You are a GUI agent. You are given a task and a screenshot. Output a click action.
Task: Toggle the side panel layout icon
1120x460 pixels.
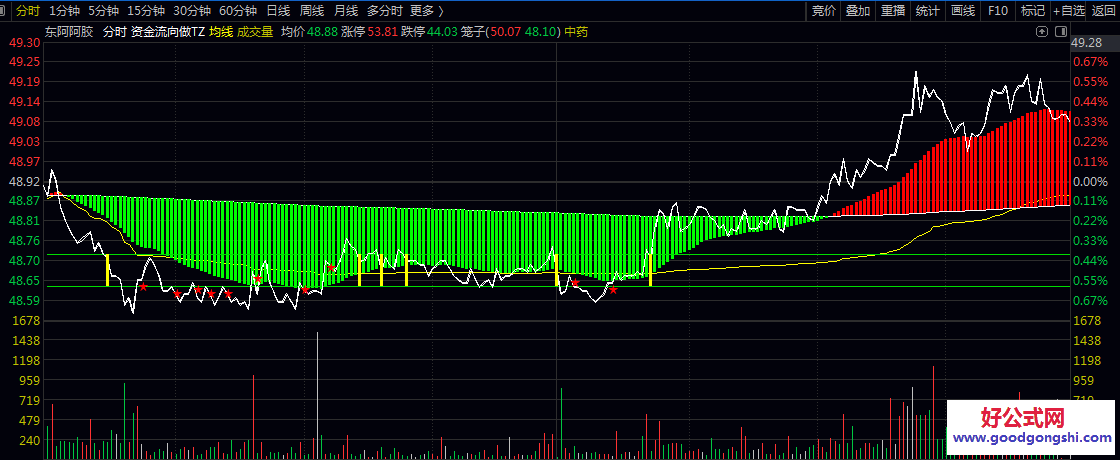pyautogui.click(x=1060, y=31)
